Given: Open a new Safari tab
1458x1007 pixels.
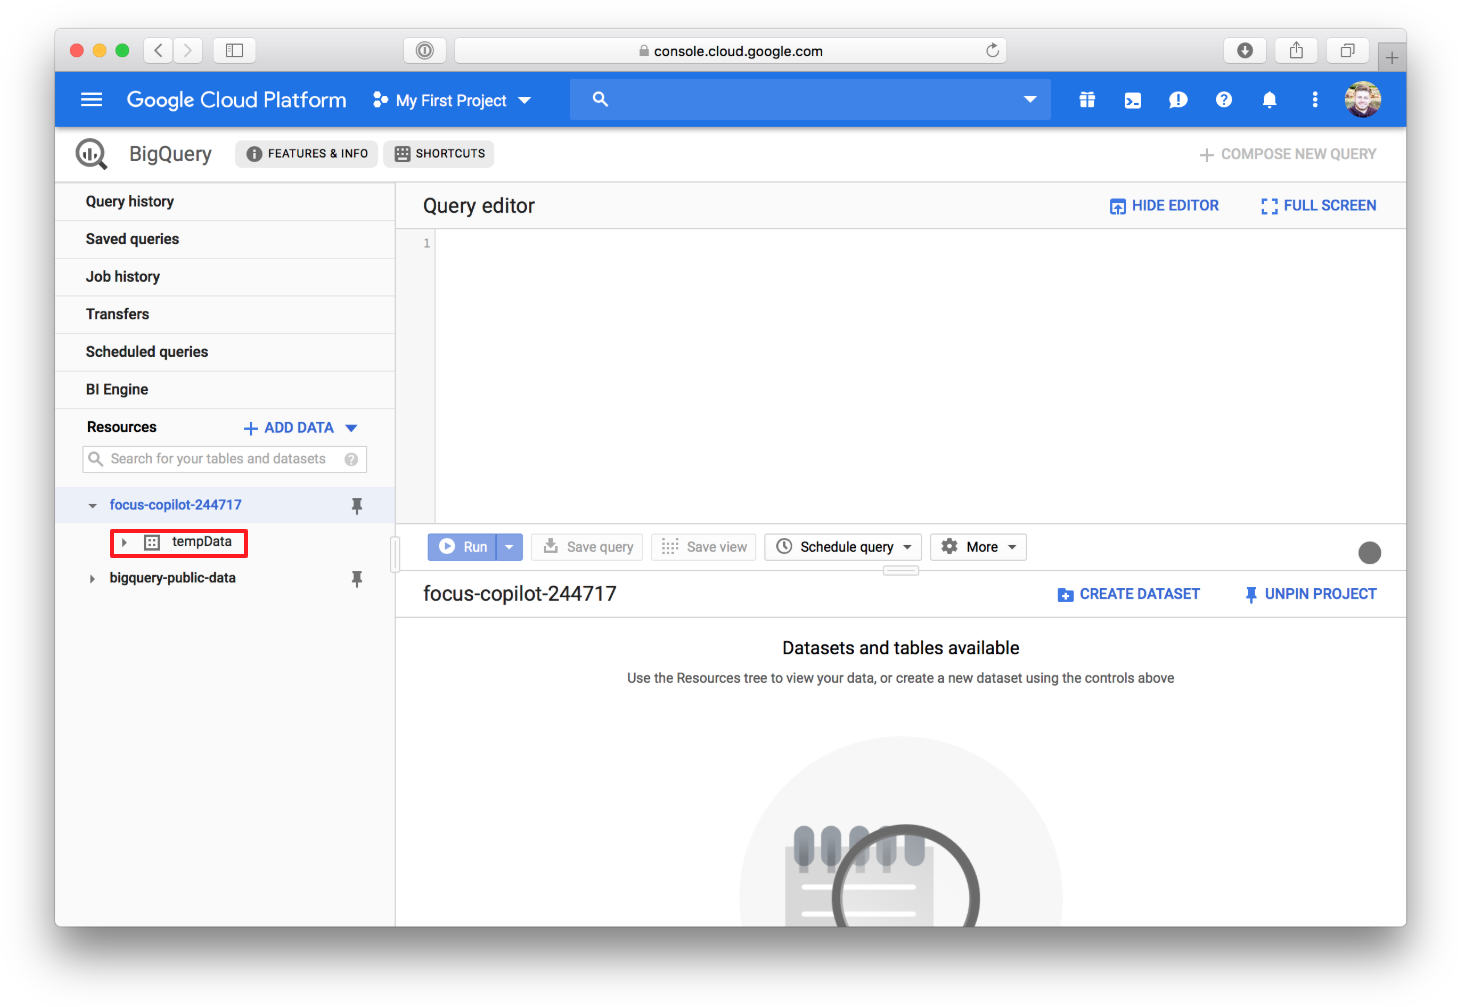Looking at the screenshot, I should tap(1391, 57).
